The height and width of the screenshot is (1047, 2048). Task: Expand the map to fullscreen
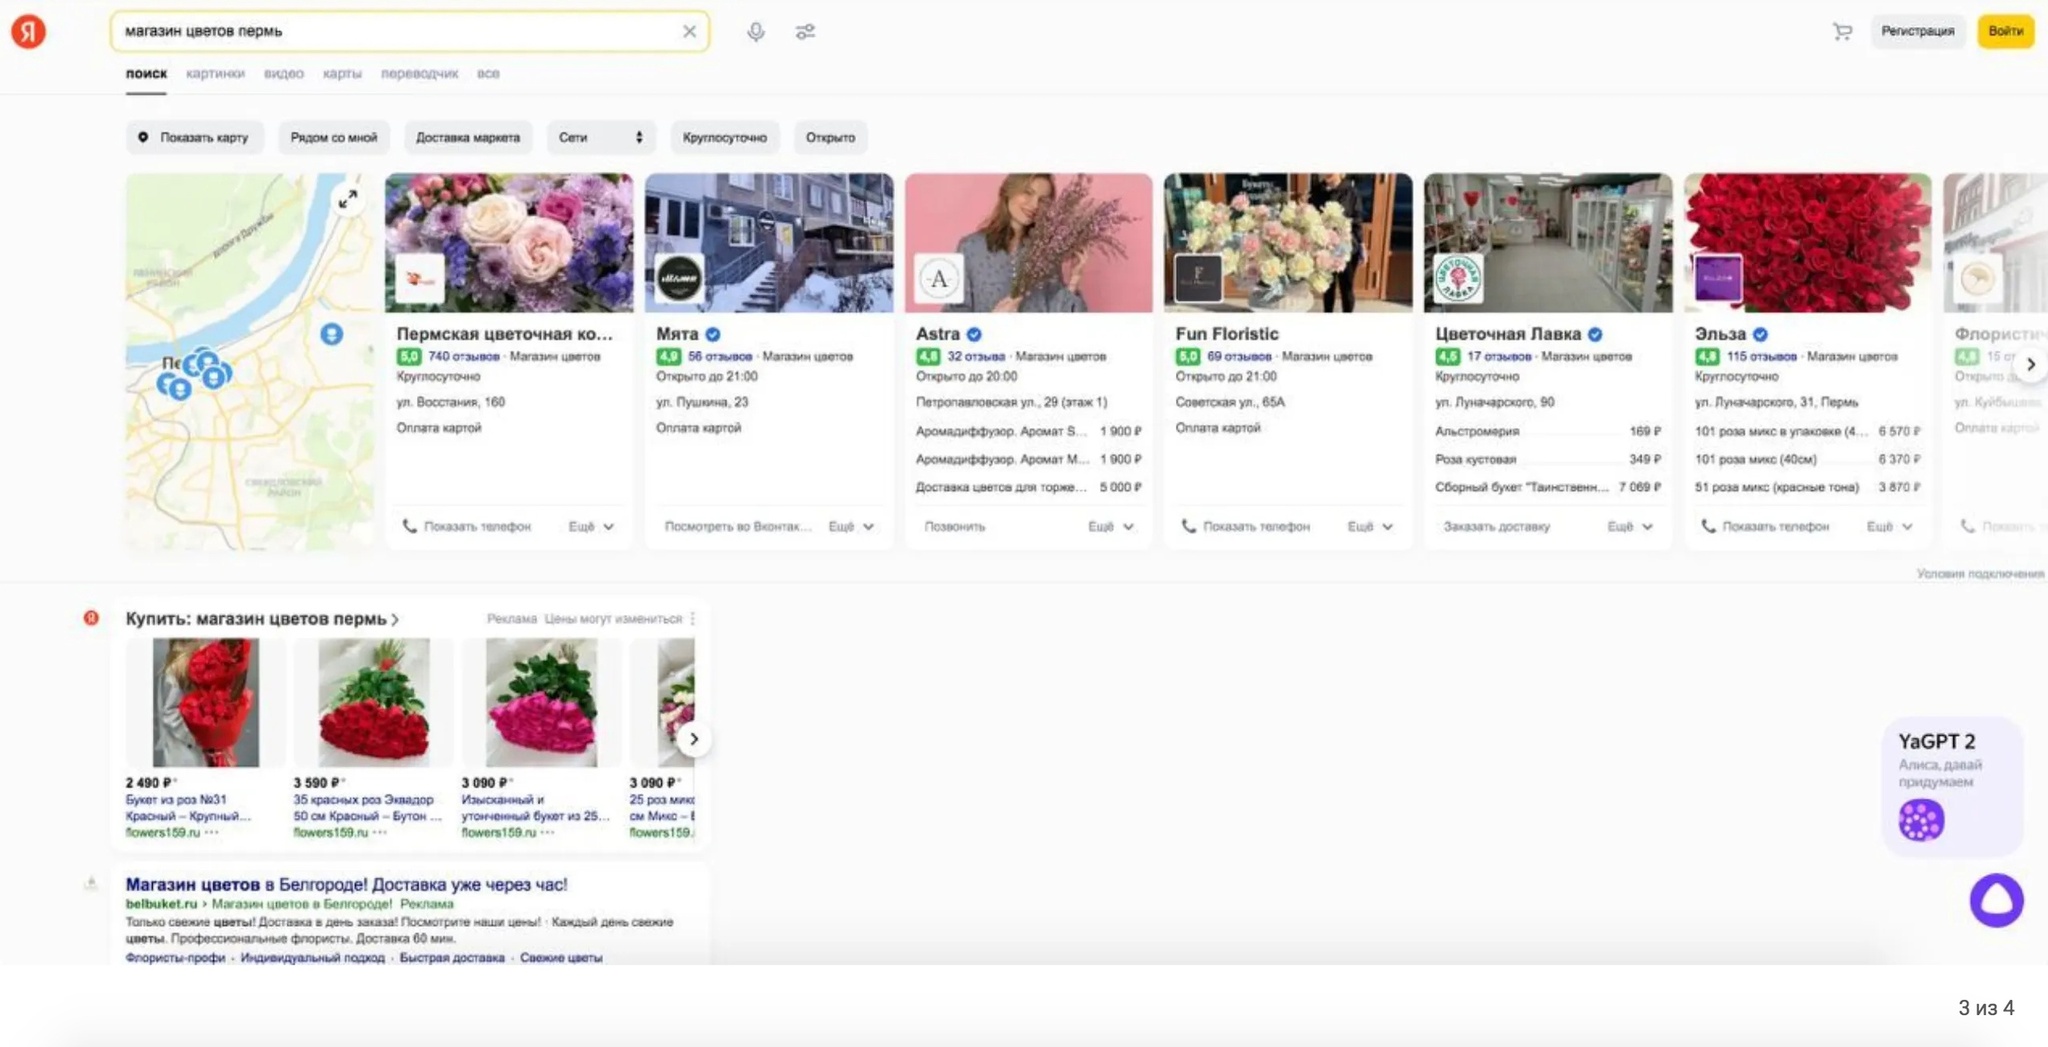[347, 199]
